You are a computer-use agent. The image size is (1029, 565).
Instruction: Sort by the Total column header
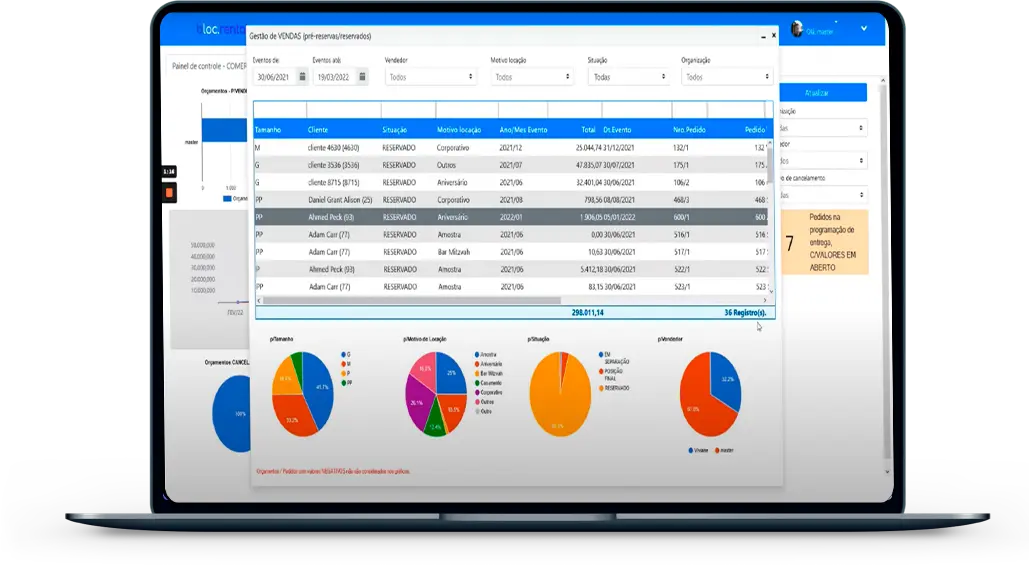(588, 130)
